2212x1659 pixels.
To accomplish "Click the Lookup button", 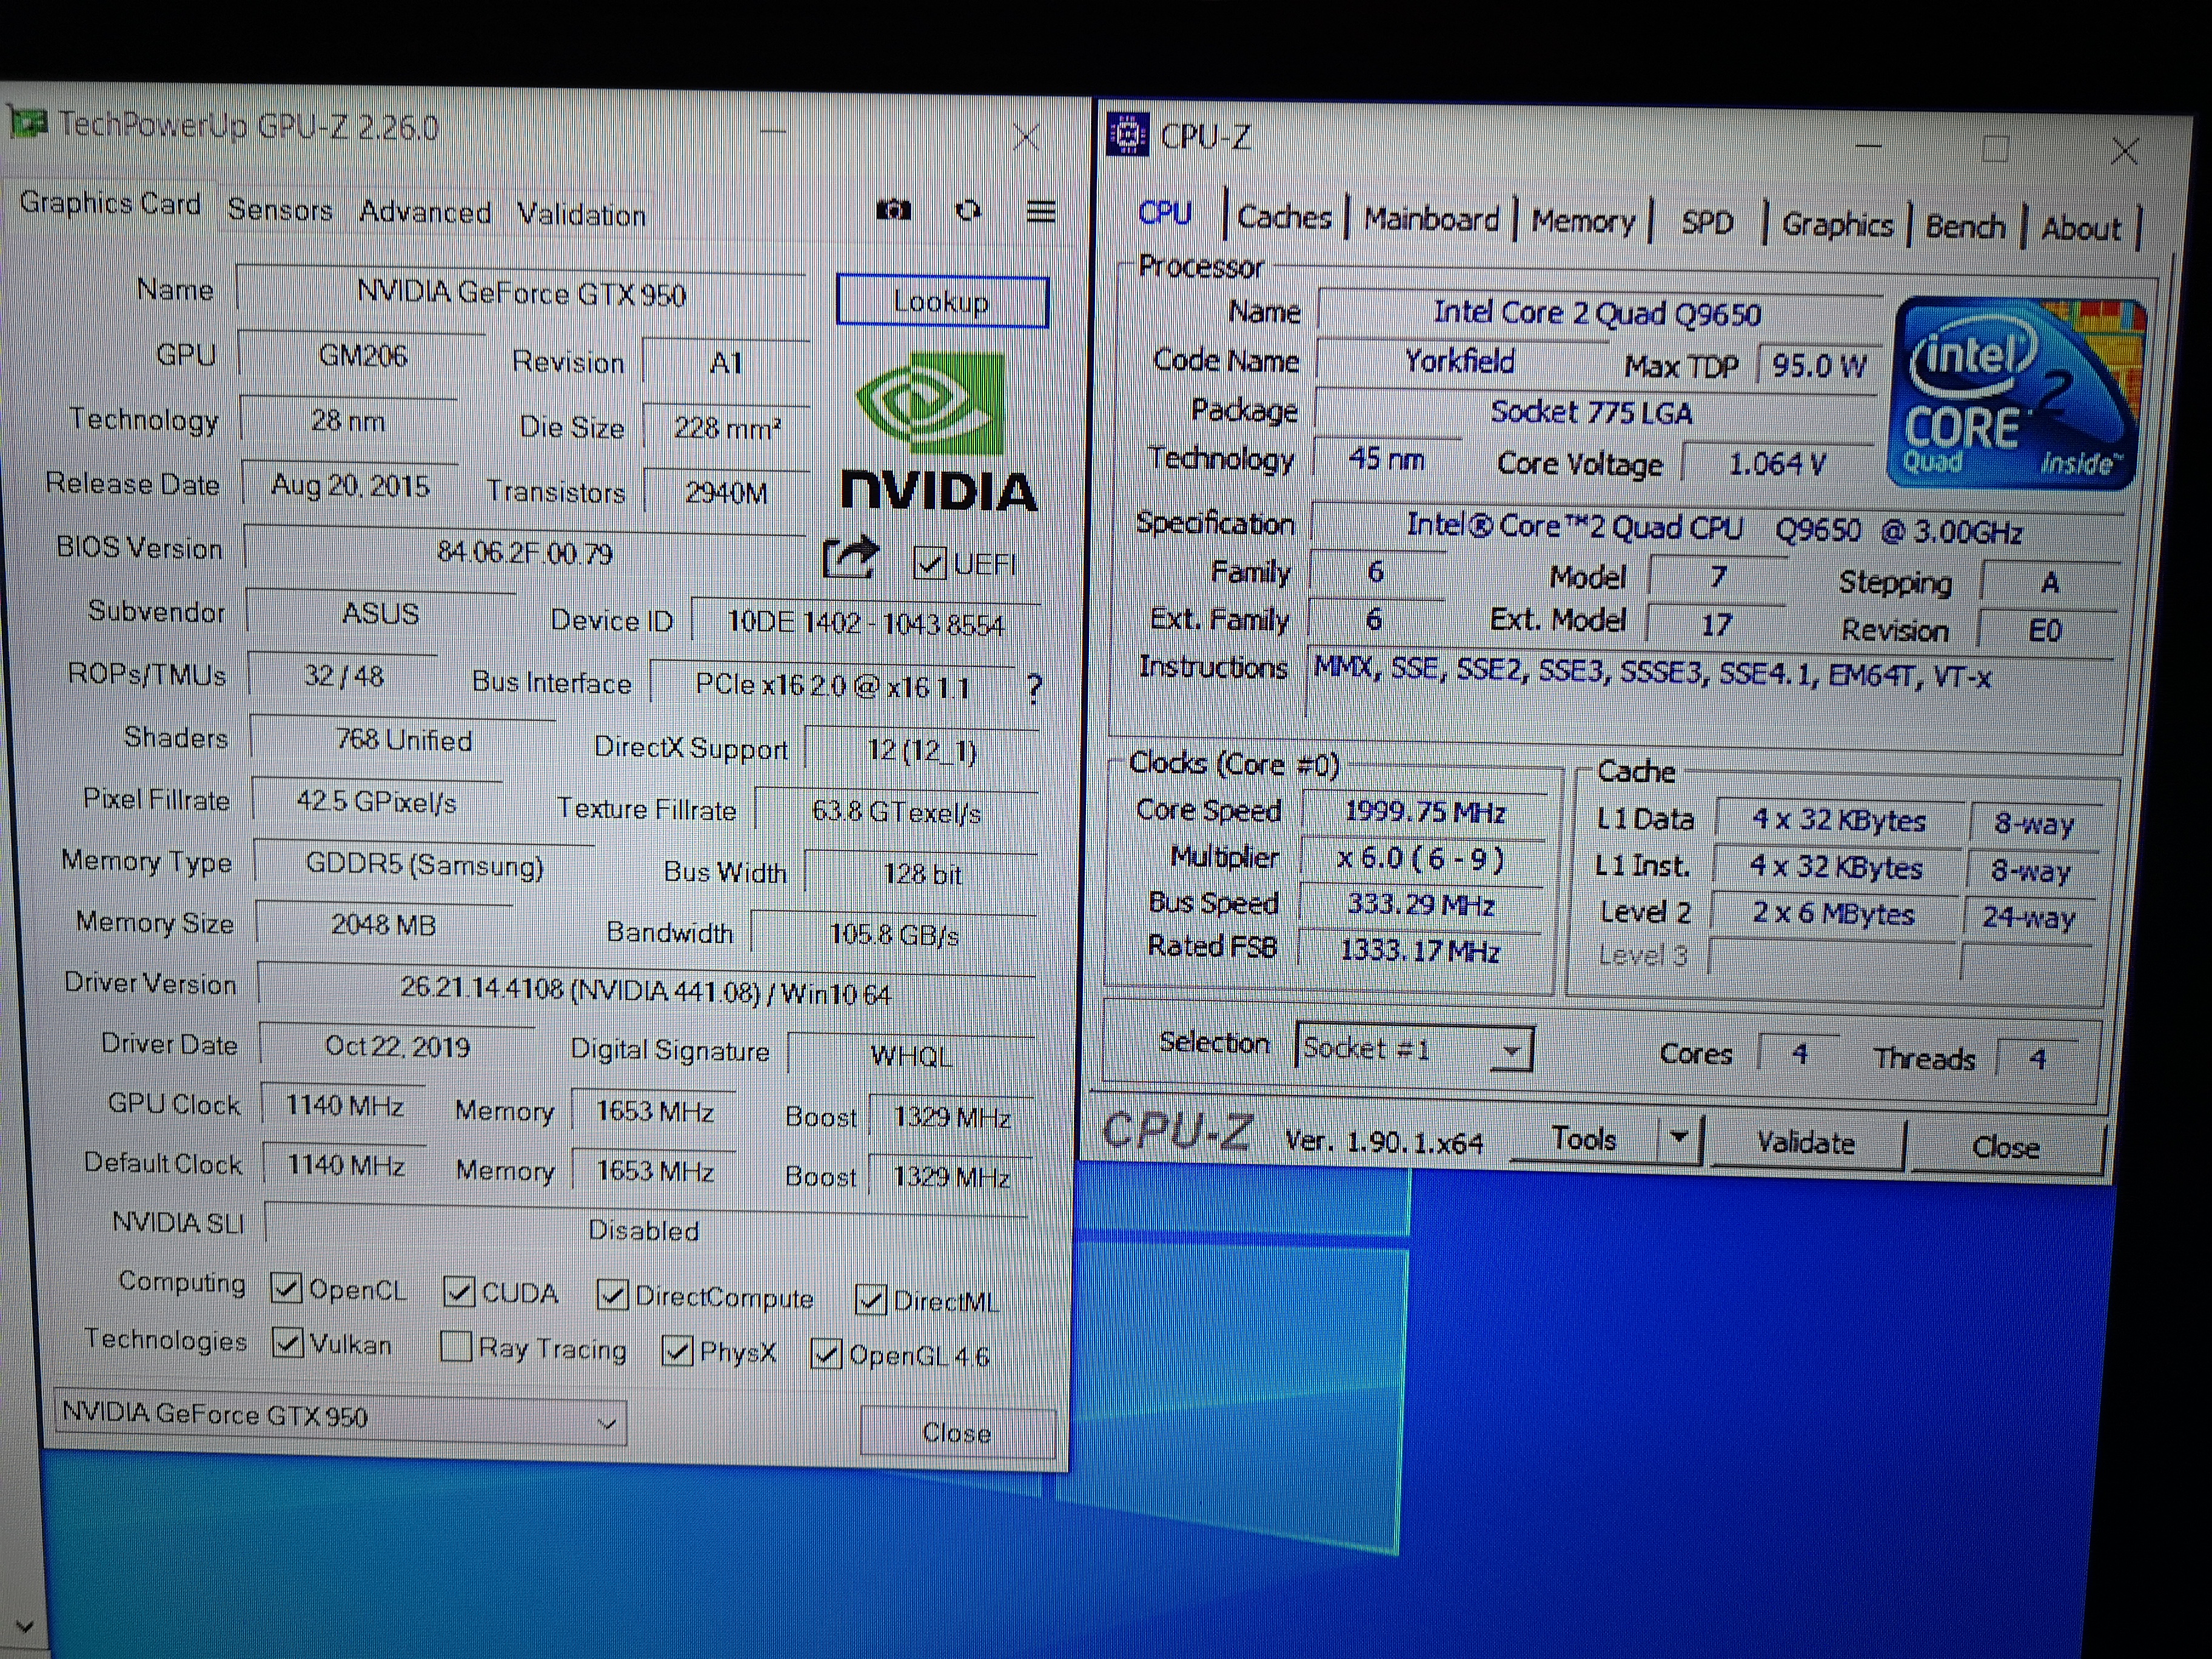I will 941,301.
